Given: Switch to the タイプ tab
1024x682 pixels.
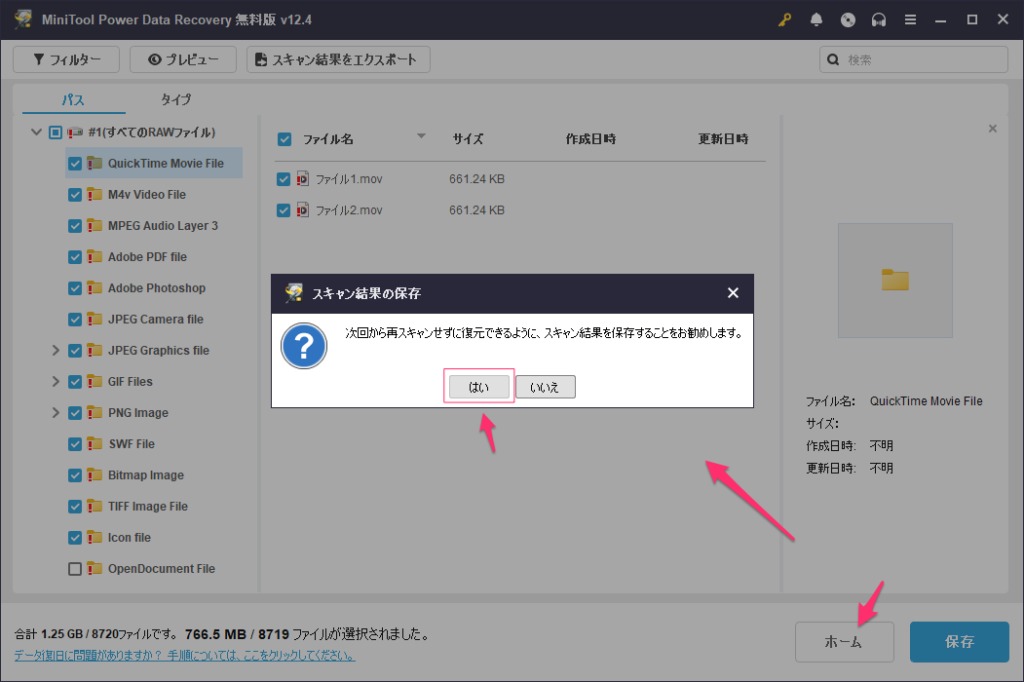Looking at the screenshot, I should tap(176, 99).
